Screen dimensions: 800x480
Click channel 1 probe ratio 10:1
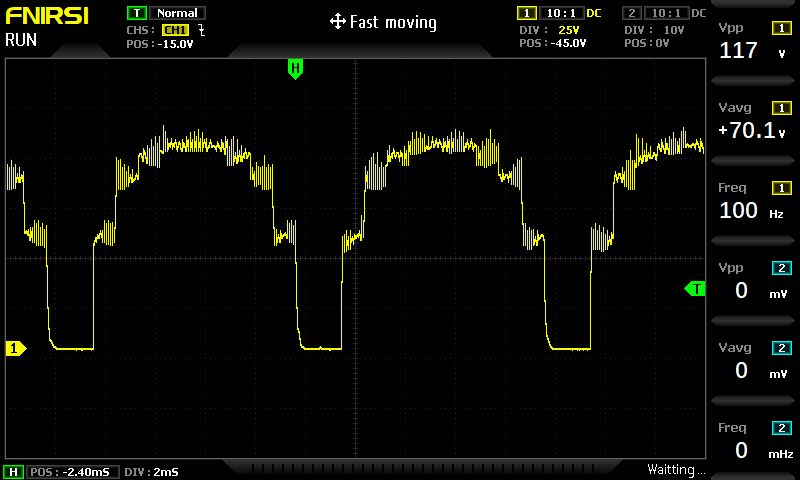[561, 13]
